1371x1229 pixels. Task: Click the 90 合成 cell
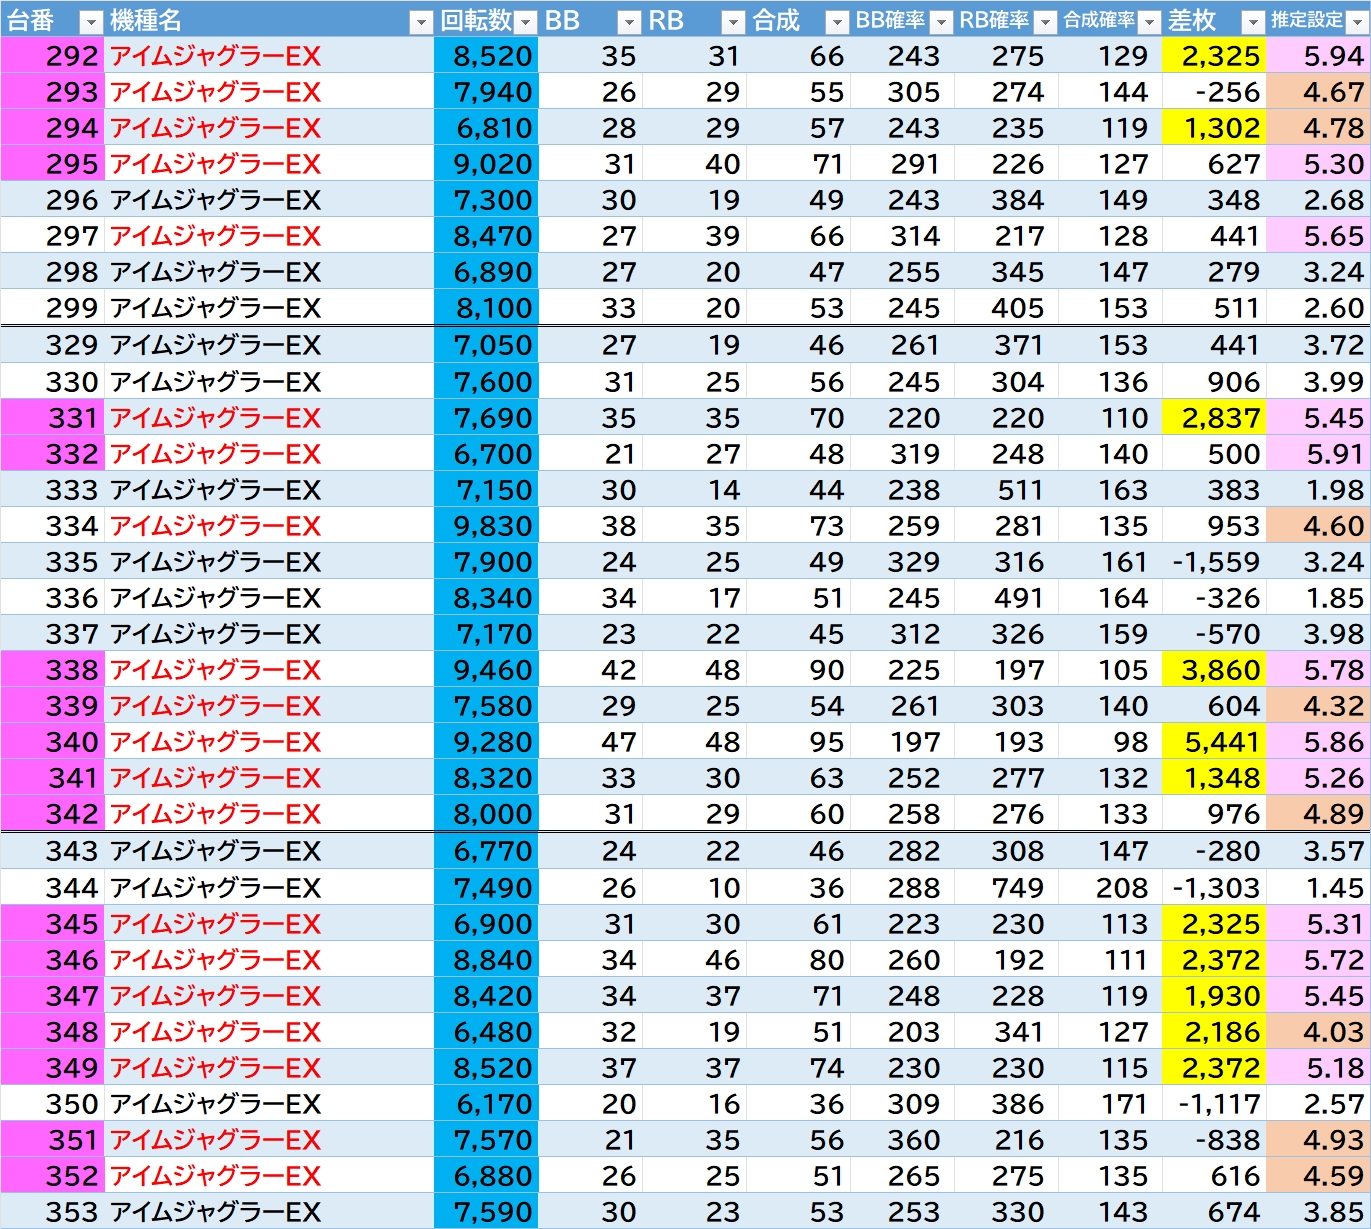(798, 670)
